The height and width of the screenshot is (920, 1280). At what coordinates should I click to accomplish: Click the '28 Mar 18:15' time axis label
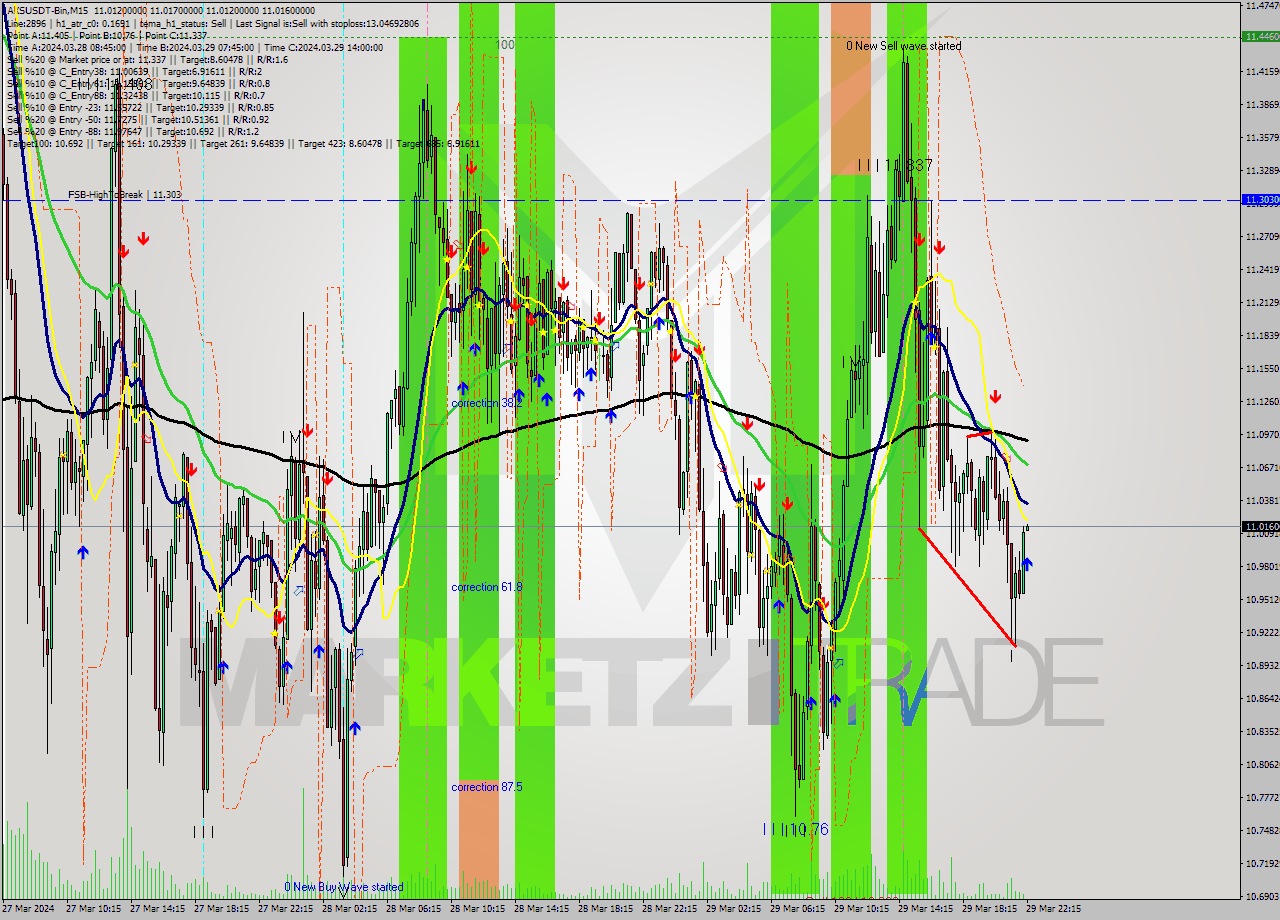605,909
